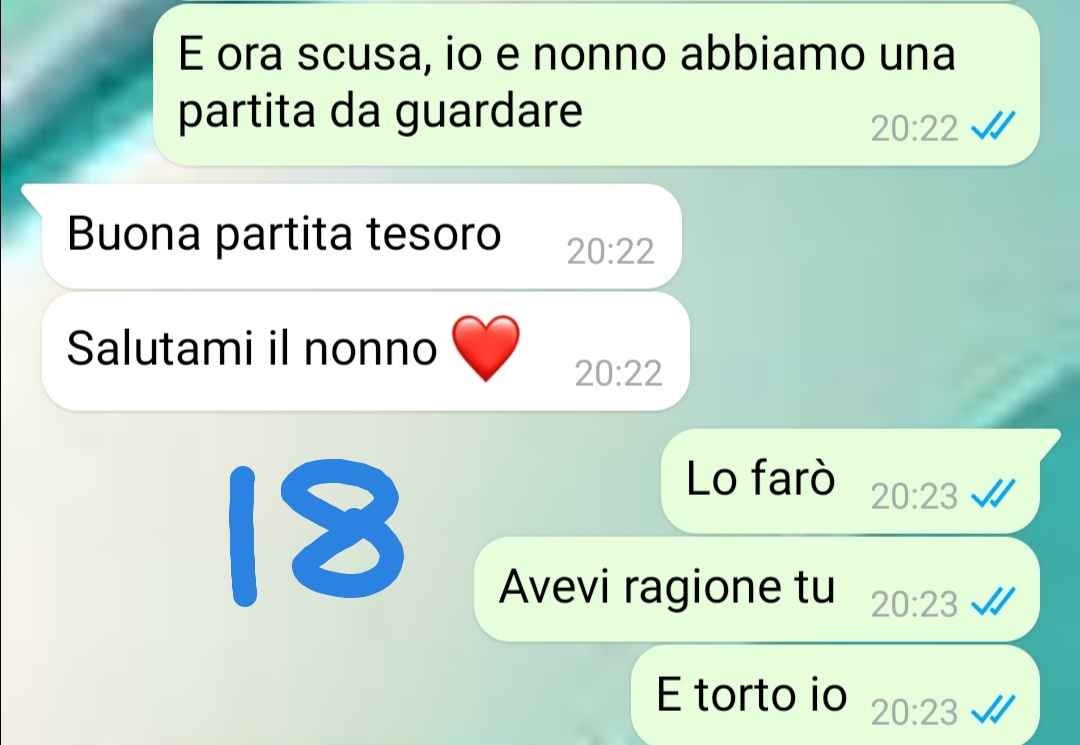Select the blue handwritten number 18
The width and height of the screenshot is (1080, 745).
pos(315,533)
